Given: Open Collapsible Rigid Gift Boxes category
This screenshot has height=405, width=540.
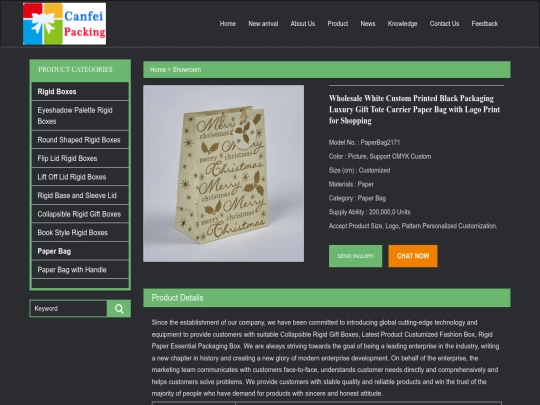Looking at the screenshot, I should tap(80, 214).
